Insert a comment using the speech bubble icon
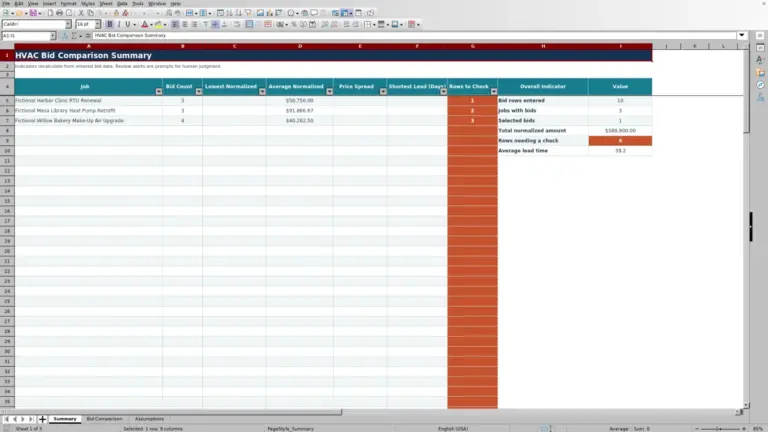Viewport: 768px width, 432px height. click(314, 13)
